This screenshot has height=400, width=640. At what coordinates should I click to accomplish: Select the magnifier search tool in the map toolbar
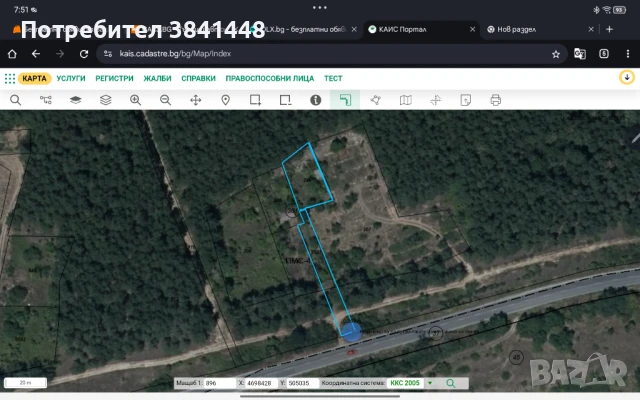pos(16,100)
